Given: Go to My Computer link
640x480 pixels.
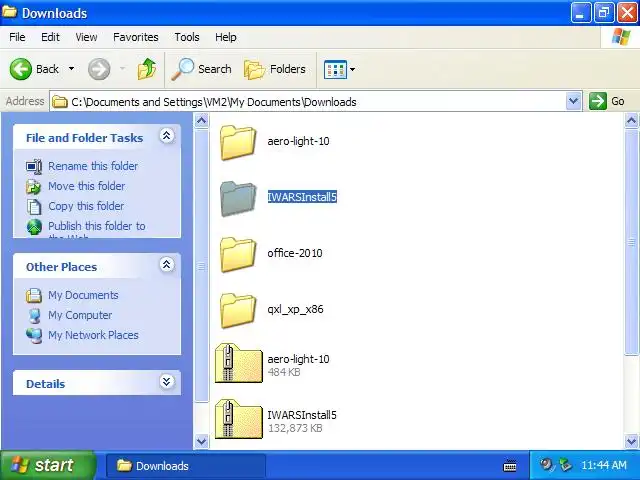Looking at the screenshot, I should [x=80, y=315].
